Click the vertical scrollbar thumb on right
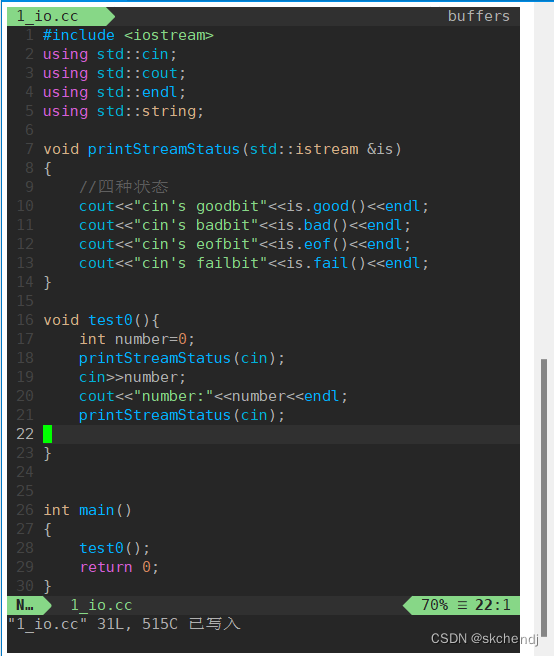Image resolution: width=554 pixels, height=656 pixels. pos(544,497)
